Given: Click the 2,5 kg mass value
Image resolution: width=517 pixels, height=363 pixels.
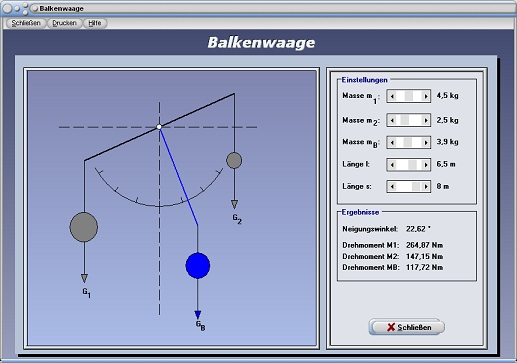Looking at the screenshot, I should pos(447,120).
